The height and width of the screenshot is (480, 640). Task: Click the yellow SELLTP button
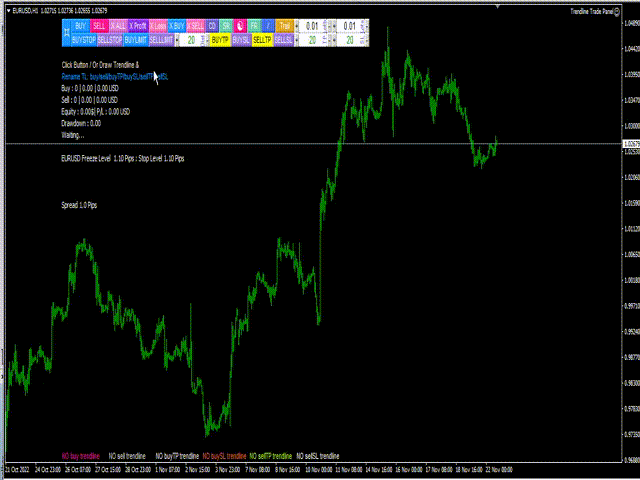pyautogui.click(x=262, y=40)
